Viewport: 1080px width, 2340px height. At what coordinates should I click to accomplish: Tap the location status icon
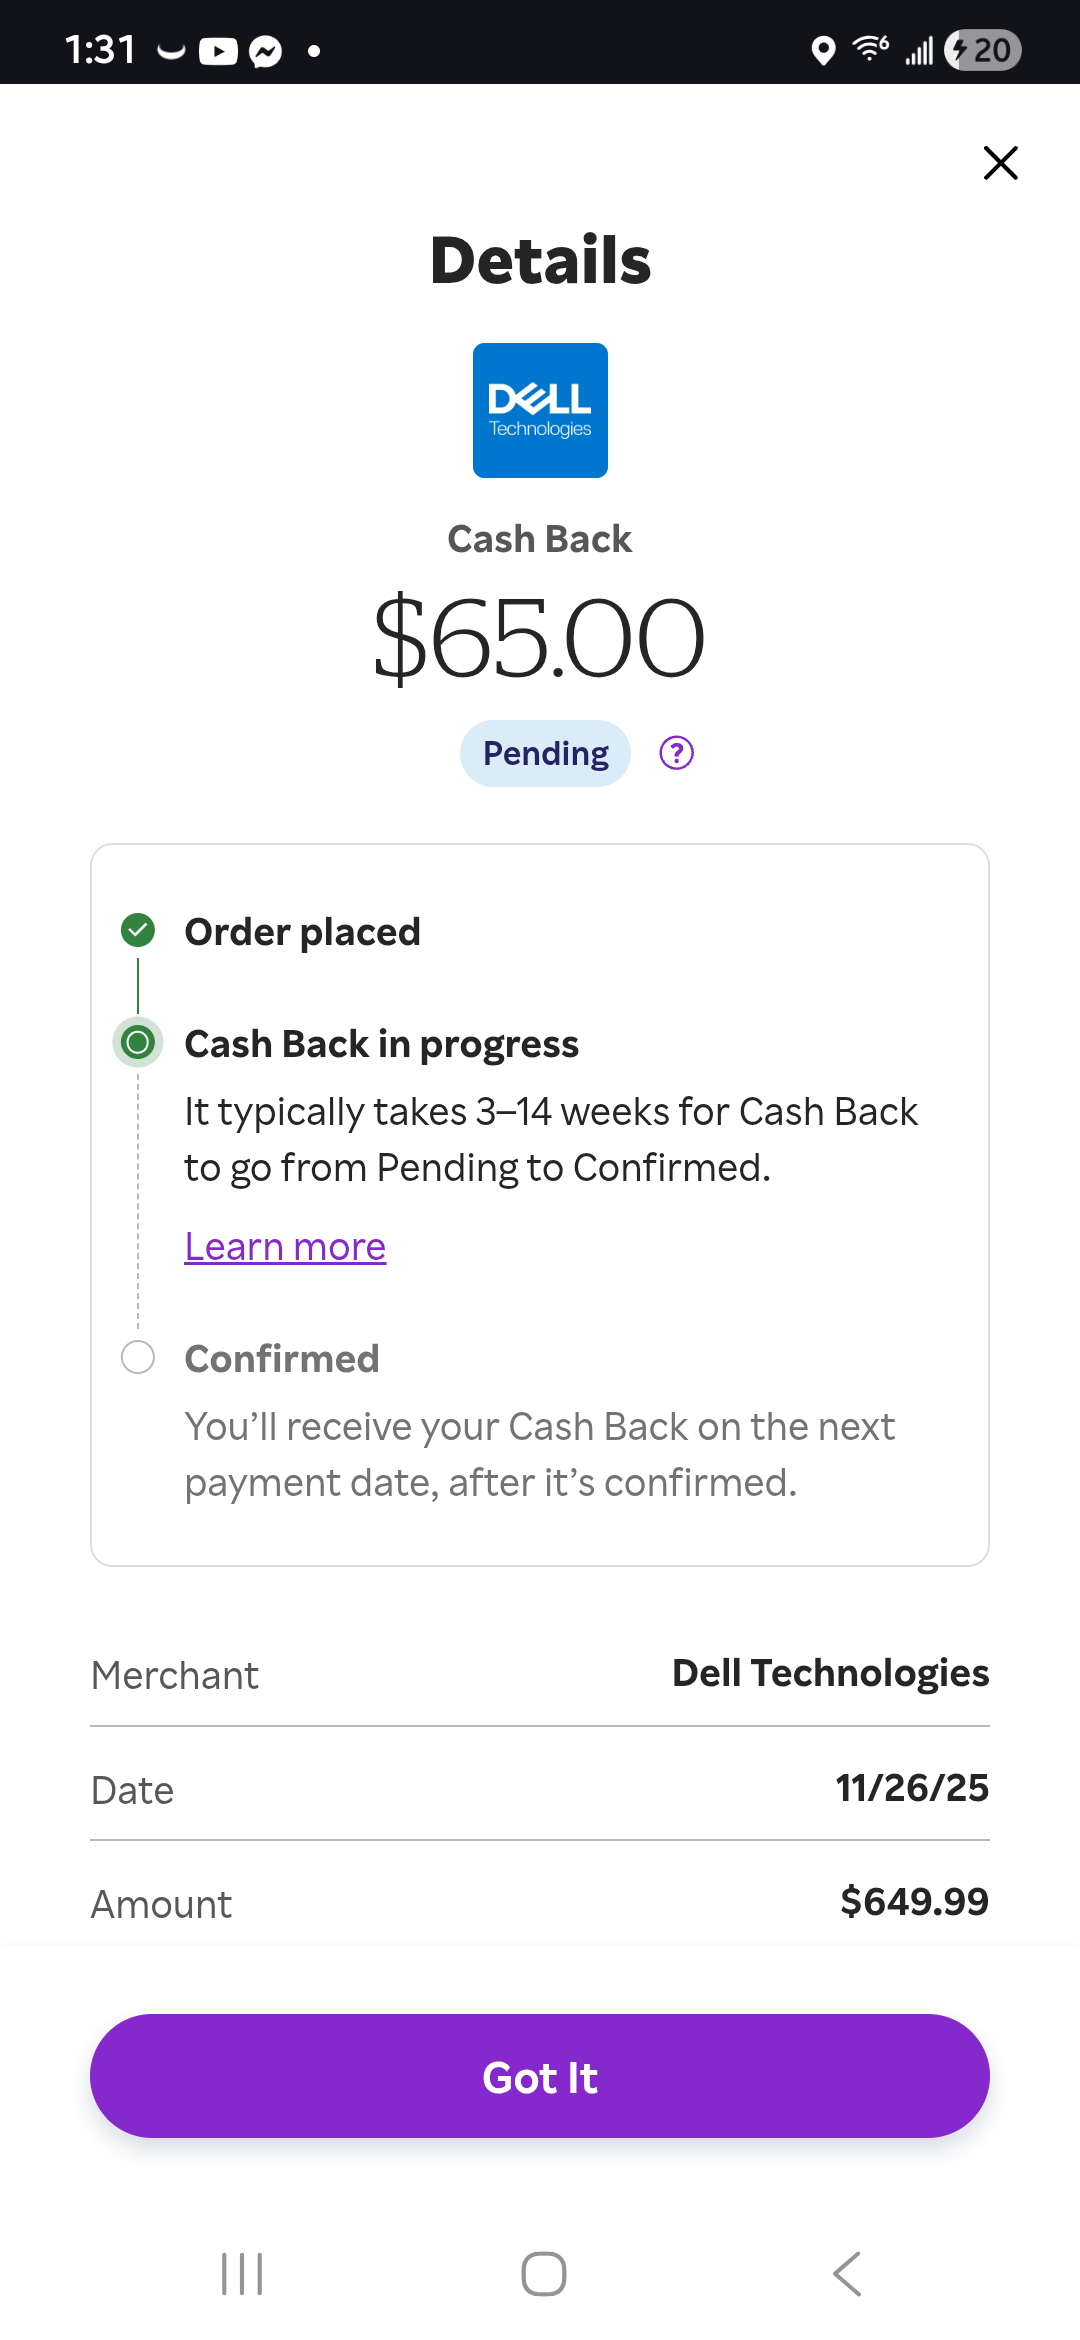[823, 50]
